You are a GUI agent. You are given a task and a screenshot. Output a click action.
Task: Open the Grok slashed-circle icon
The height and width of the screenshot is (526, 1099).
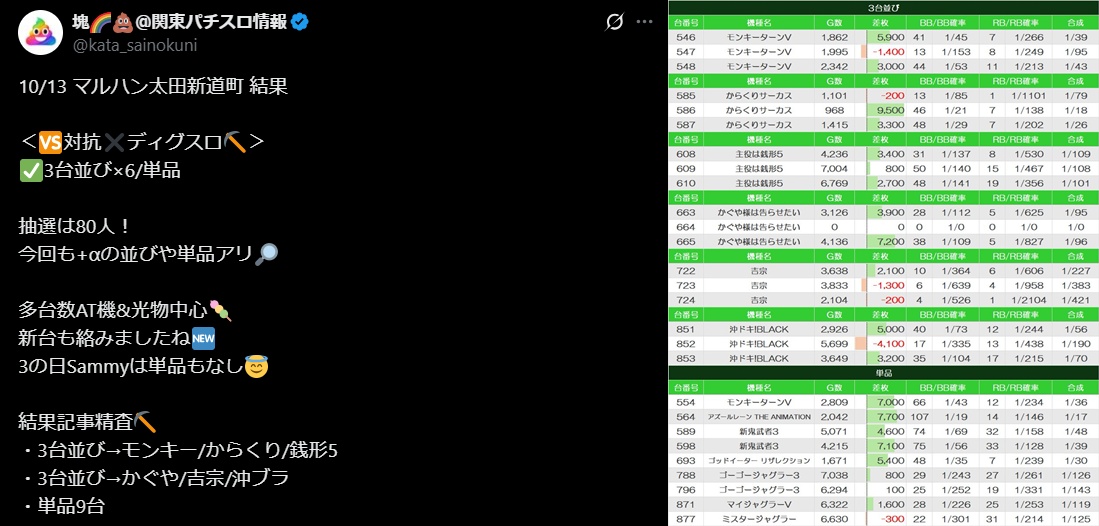tap(614, 22)
